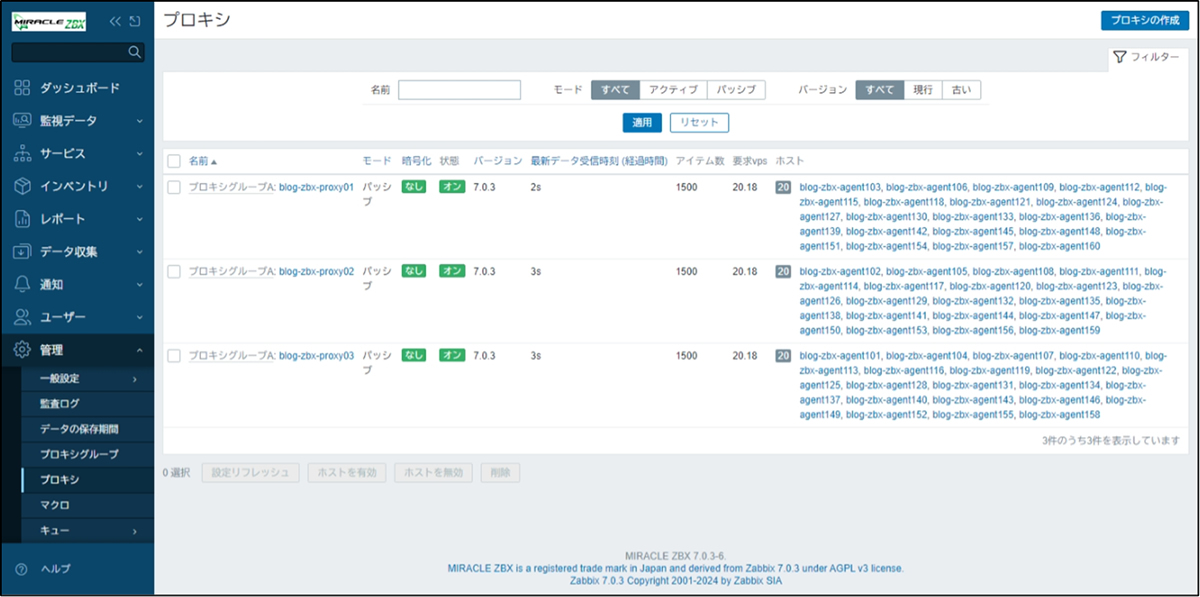Viewport: 1200px width, 597px height.
Task: Check the box for blog-zbx-proxy03 row
Action: [x=174, y=356]
